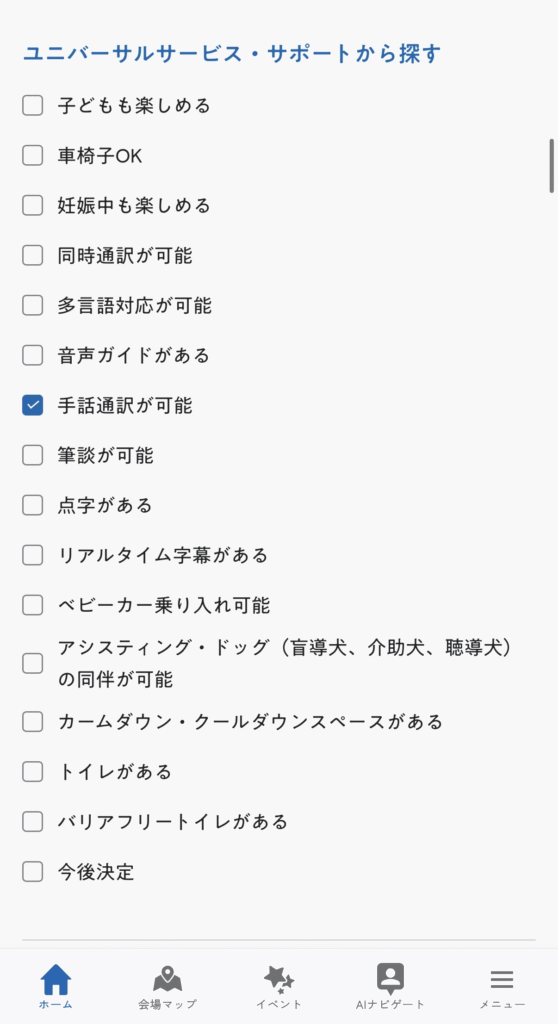Uncheck the 手話通訳が可能 checkbox
The width and height of the screenshot is (558, 1024).
point(33,406)
